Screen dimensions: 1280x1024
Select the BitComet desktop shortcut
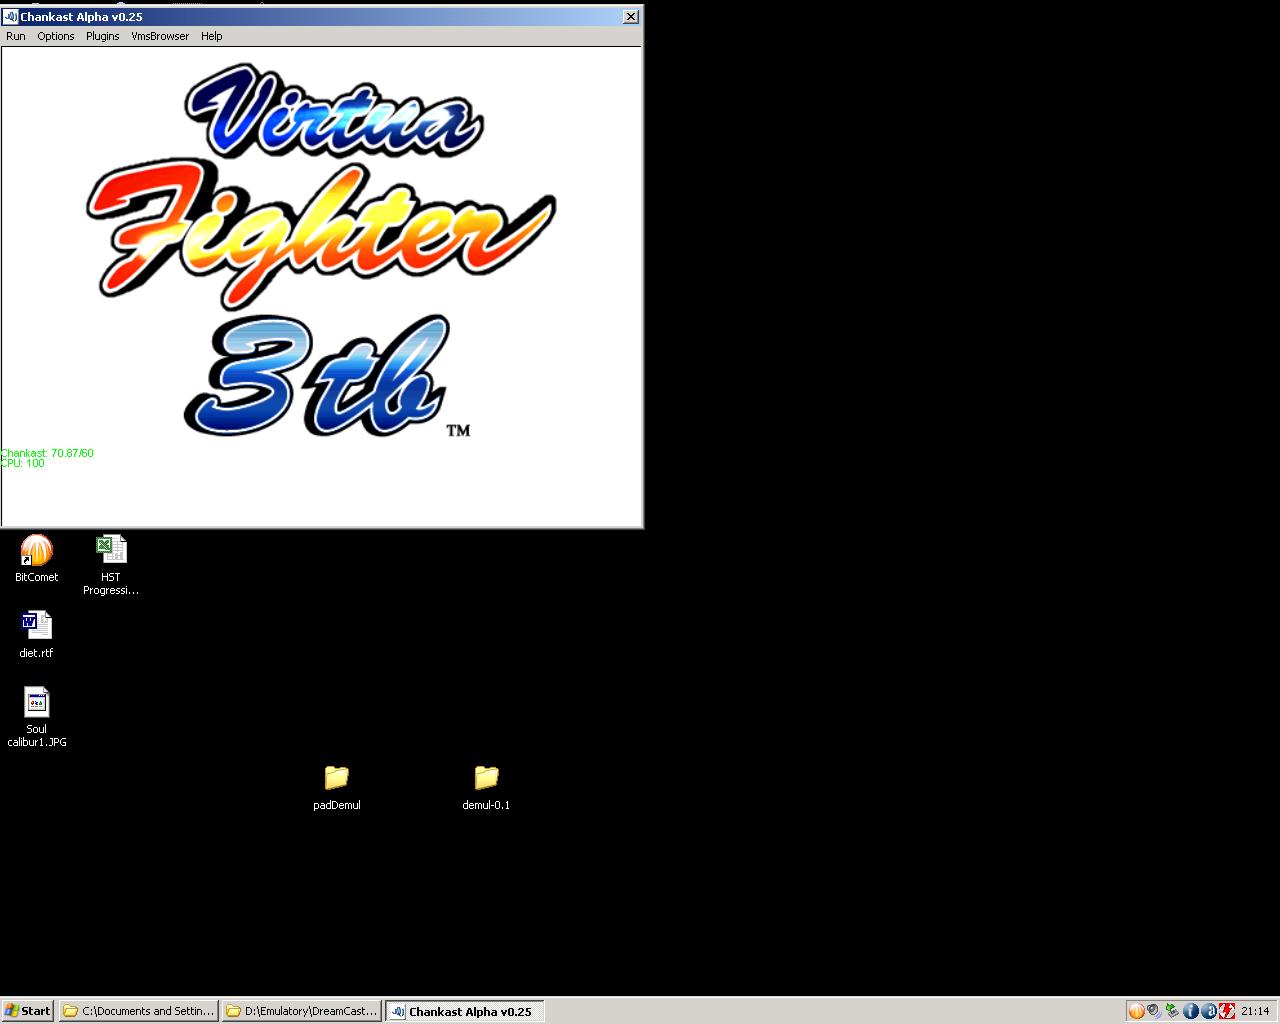36,551
